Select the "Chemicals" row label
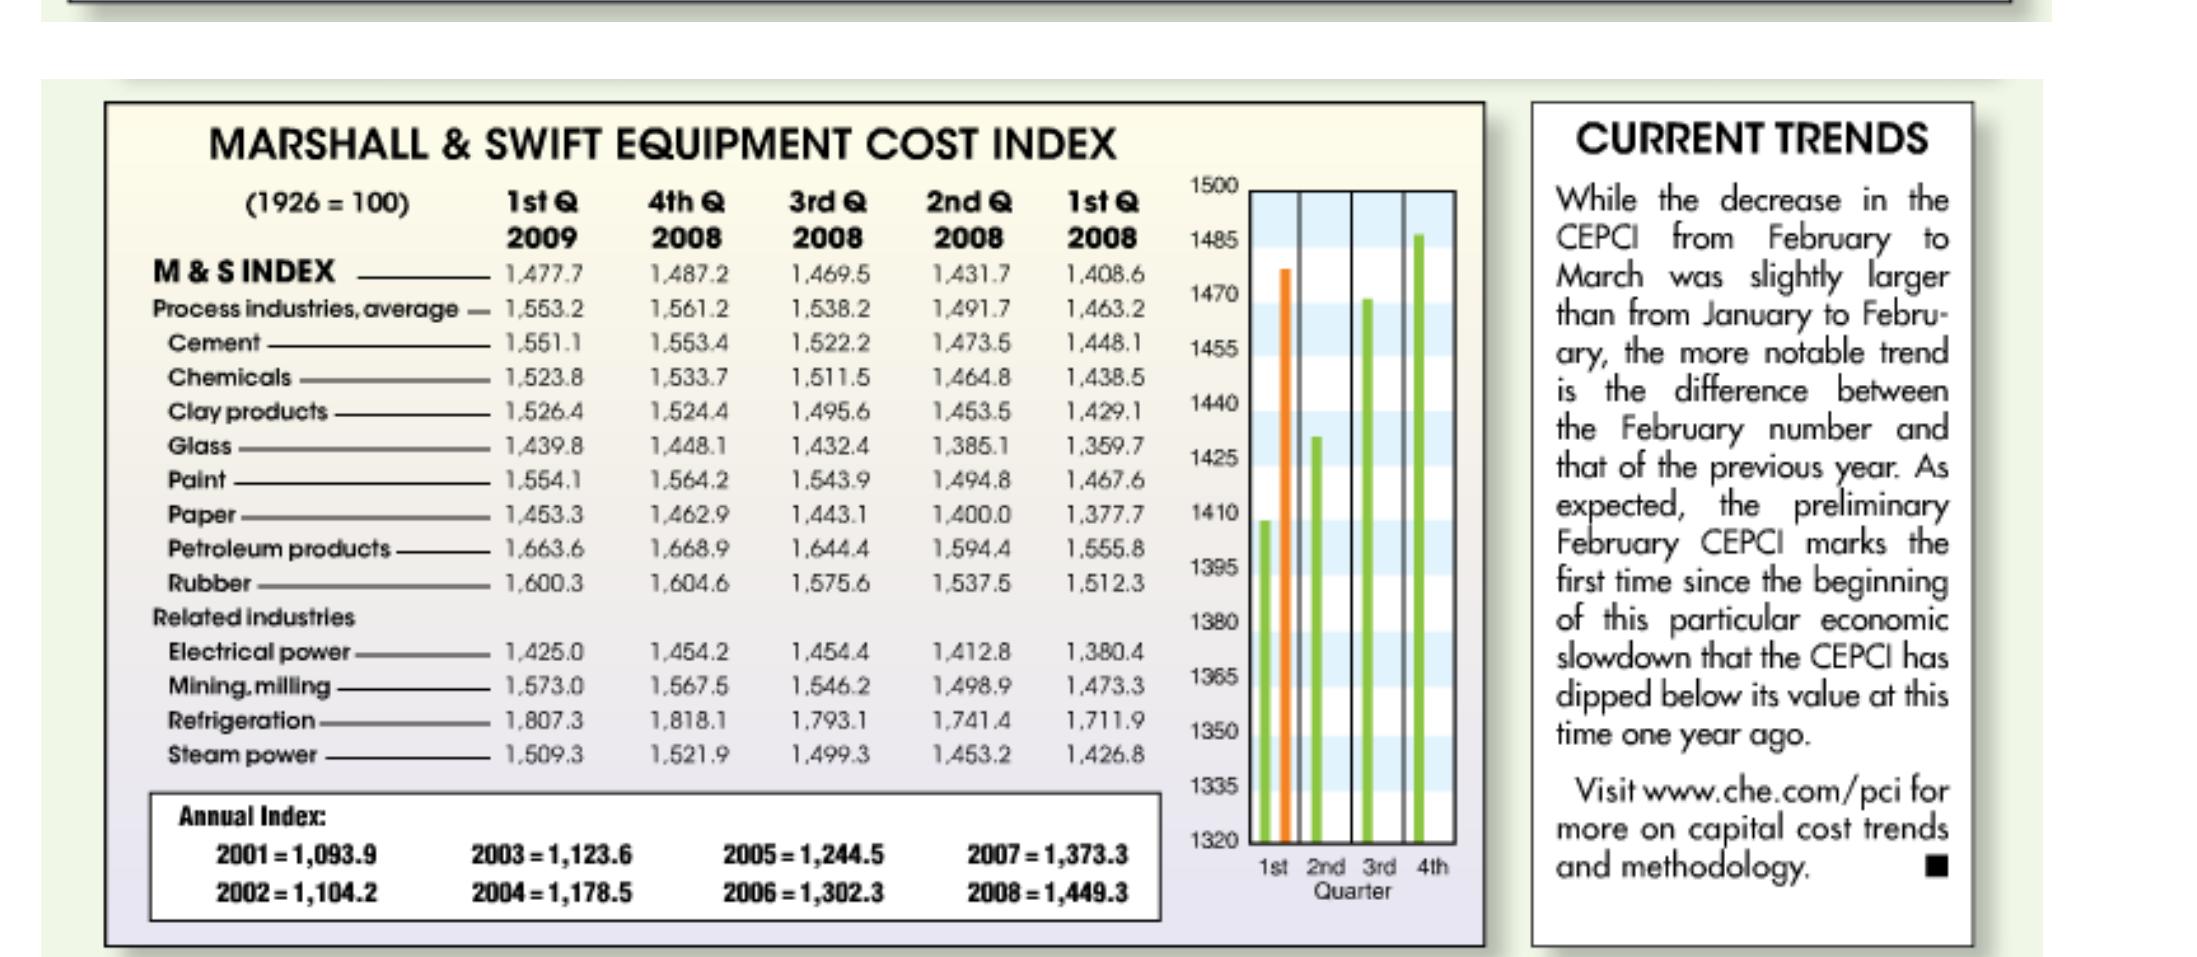 coord(230,377)
